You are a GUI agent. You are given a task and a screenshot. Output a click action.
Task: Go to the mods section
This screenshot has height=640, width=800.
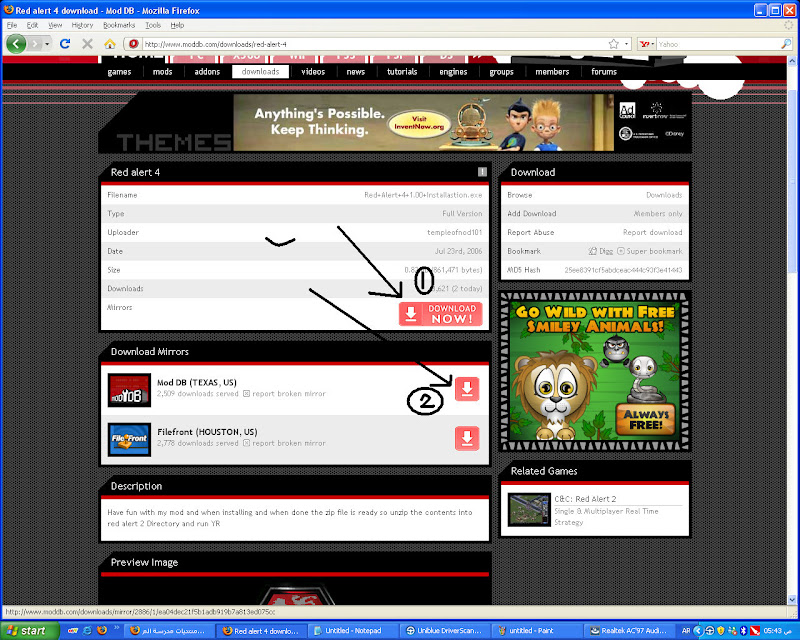(x=162, y=72)
